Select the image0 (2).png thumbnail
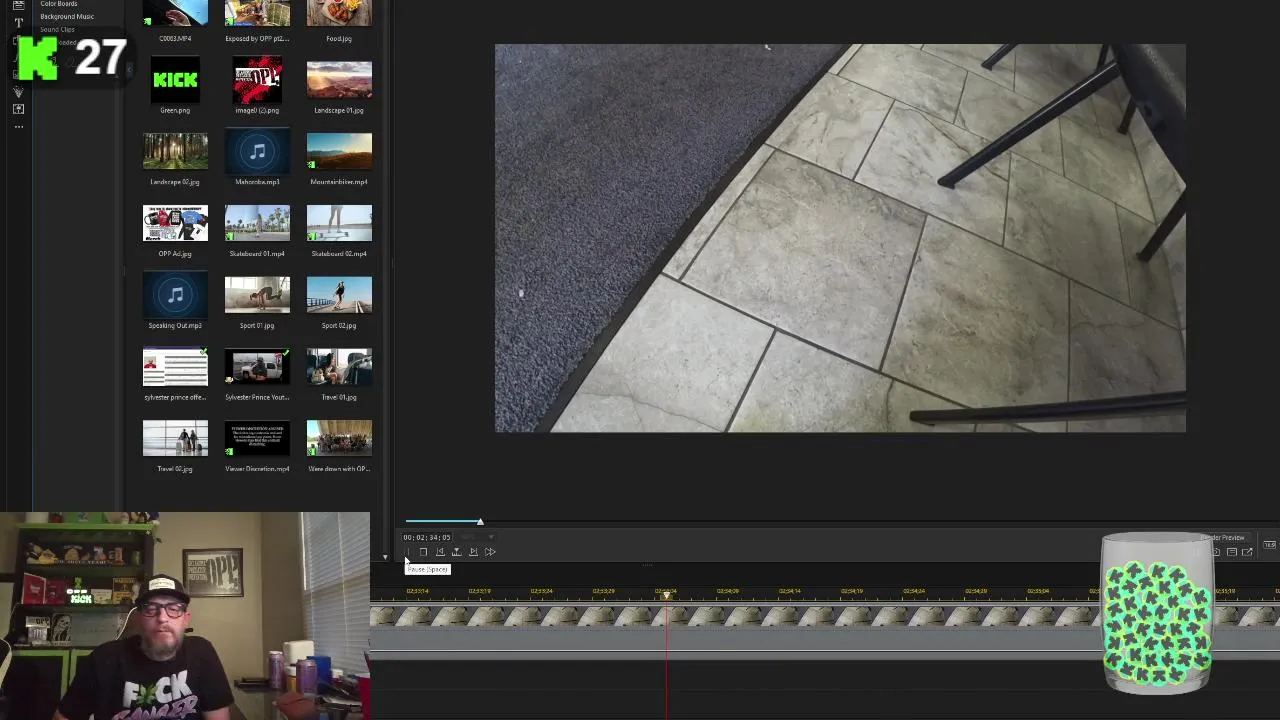The height and width of the screenshot is (720, 1280). coord(257,80)
